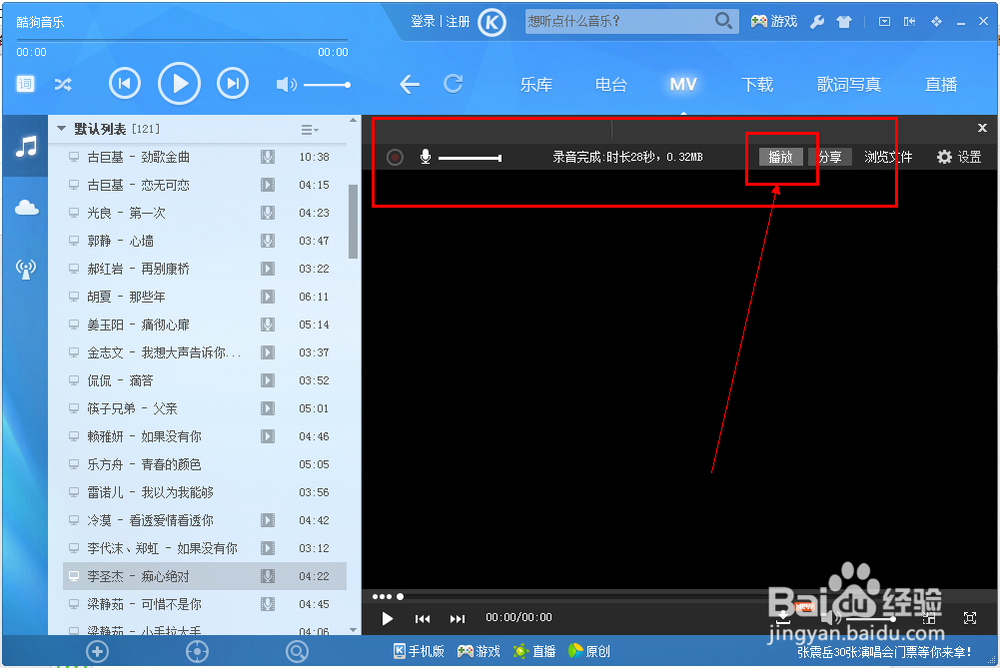Go back with the left arrow icon
The height and width of the screenshot is (668, 1000).
(409, 84)
